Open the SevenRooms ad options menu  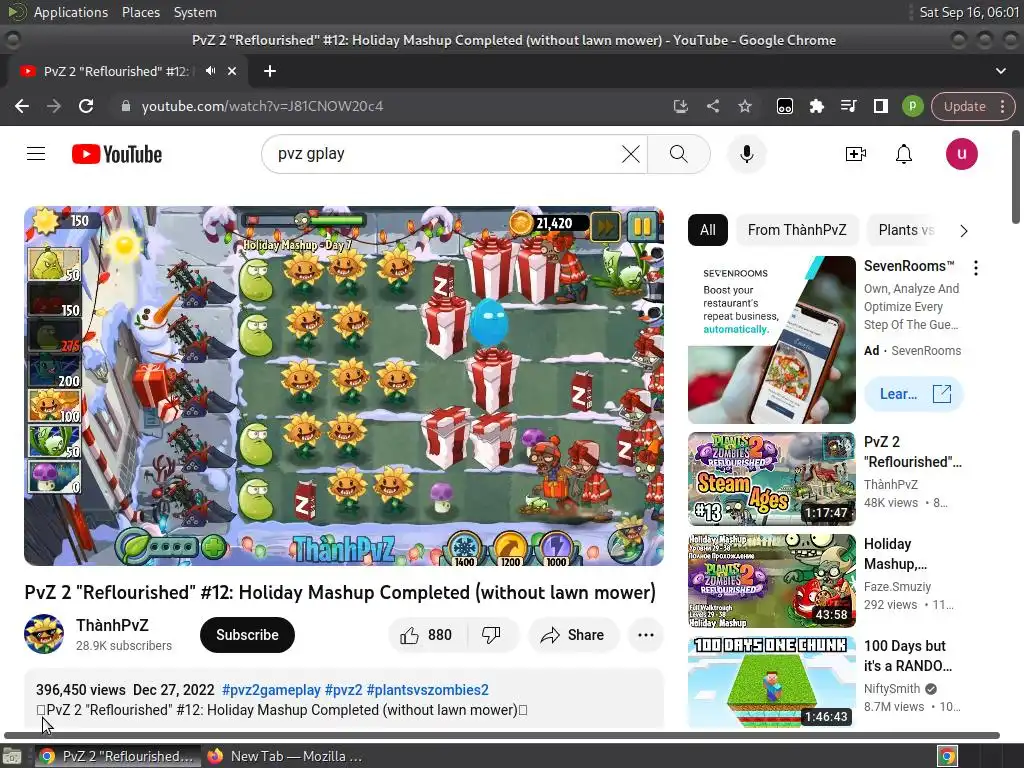point(976,268)
